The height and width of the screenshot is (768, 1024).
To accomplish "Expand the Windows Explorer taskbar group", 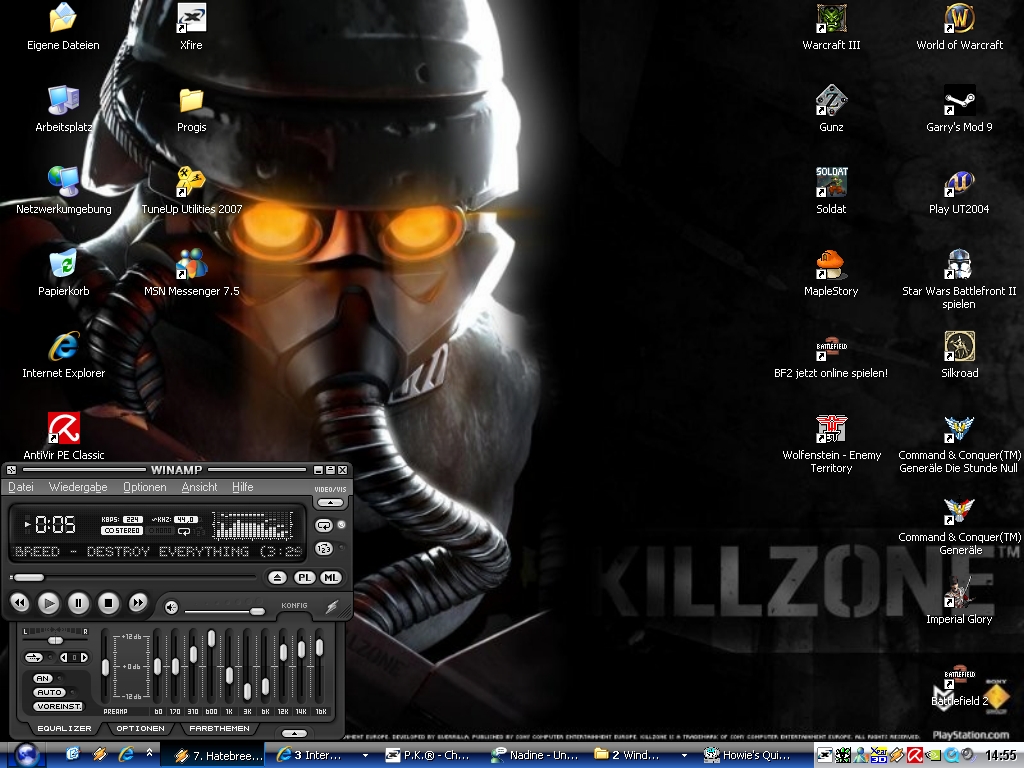I will click(684, 756).
